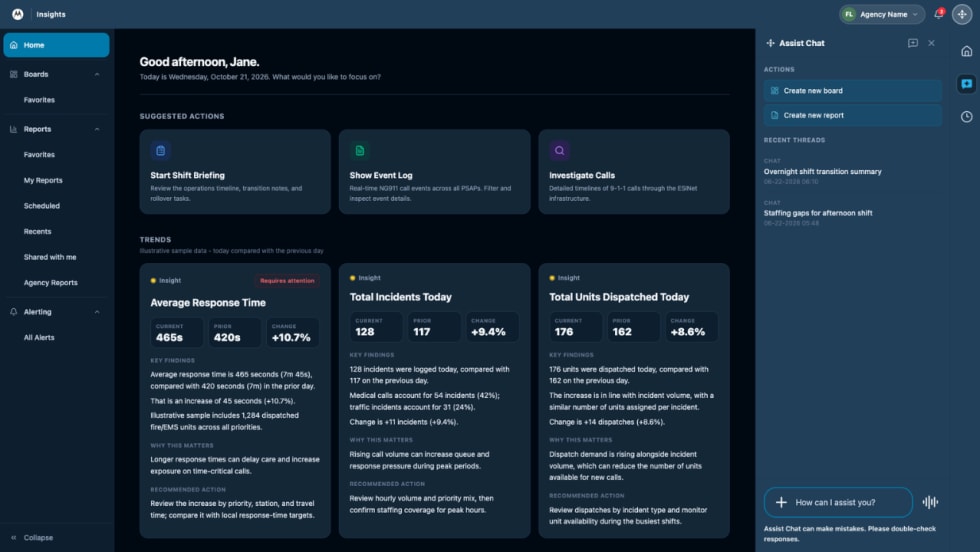Screen dimensions: 980x552
Task: Open Overnight shift transition summary thread
Action: 822,171
